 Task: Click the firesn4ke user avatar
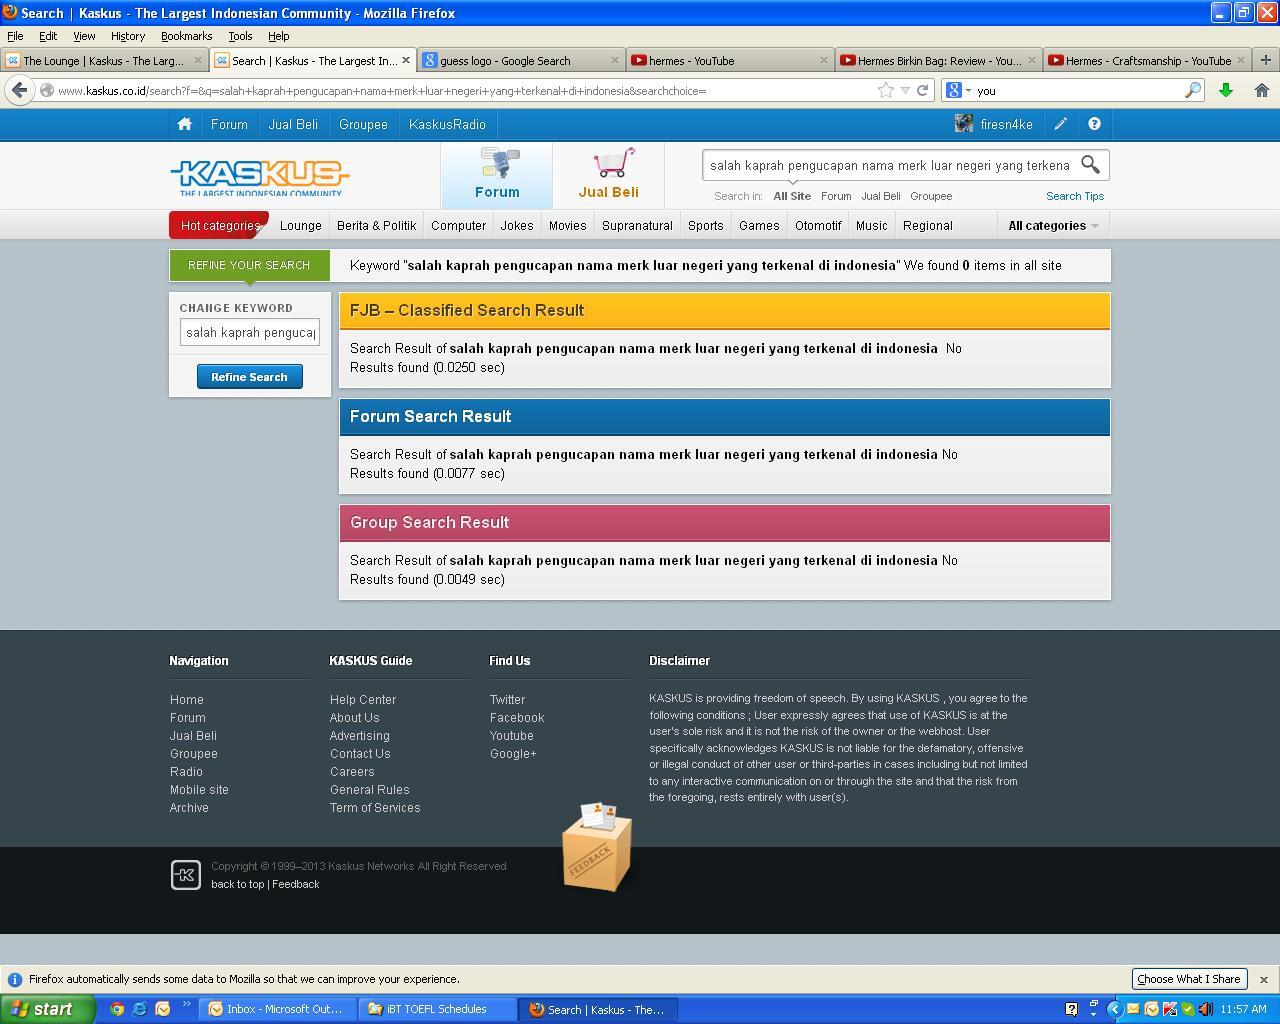click(x=964, y=124)
